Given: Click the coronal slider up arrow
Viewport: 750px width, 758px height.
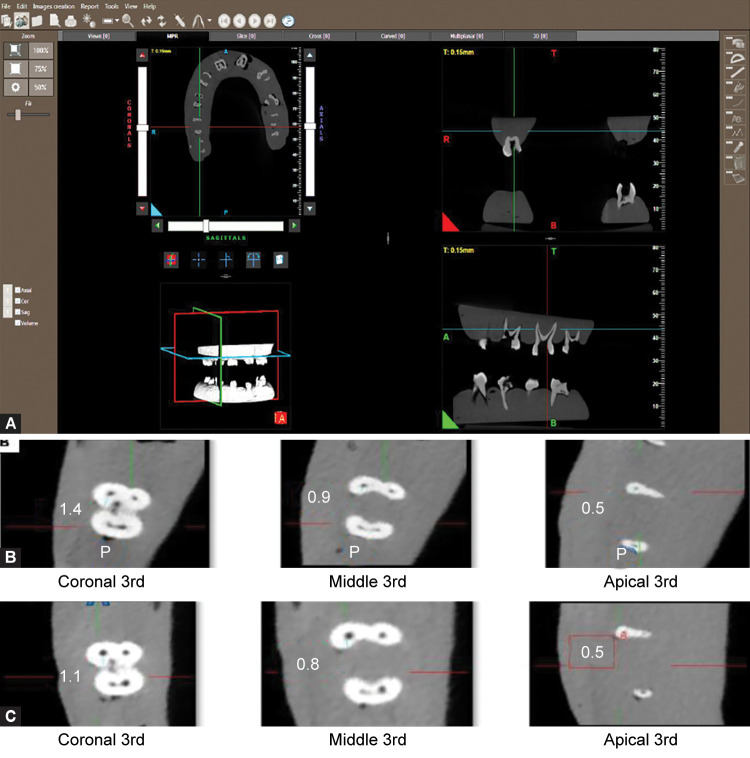Looking at the screenshot, I should (x=143, y=57).
